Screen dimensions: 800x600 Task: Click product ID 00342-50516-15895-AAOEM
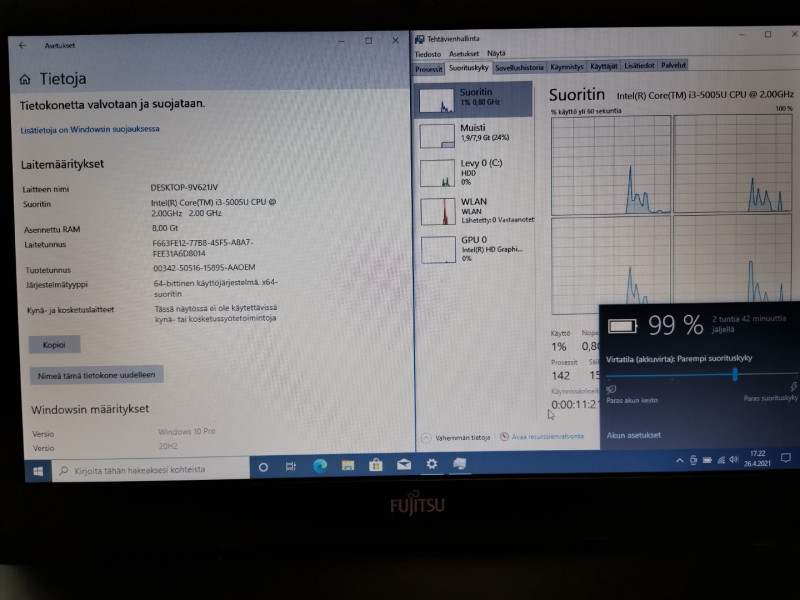[204, 268]
